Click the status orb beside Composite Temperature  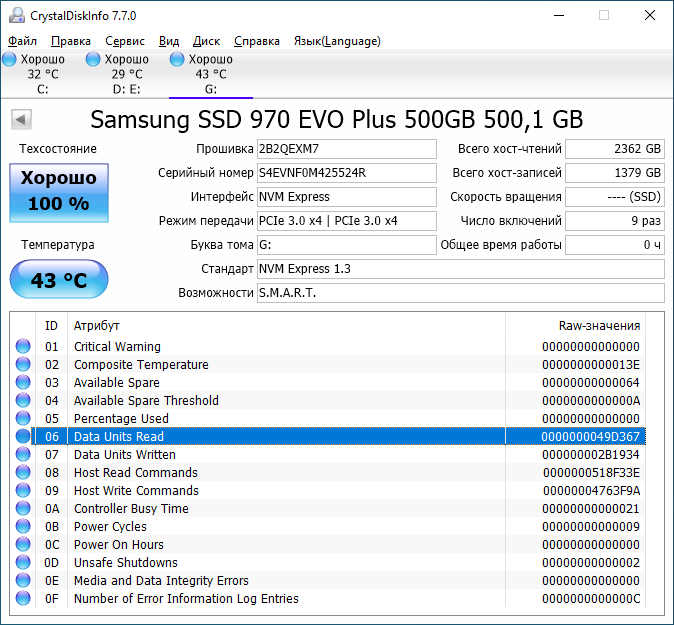(23, 365)
